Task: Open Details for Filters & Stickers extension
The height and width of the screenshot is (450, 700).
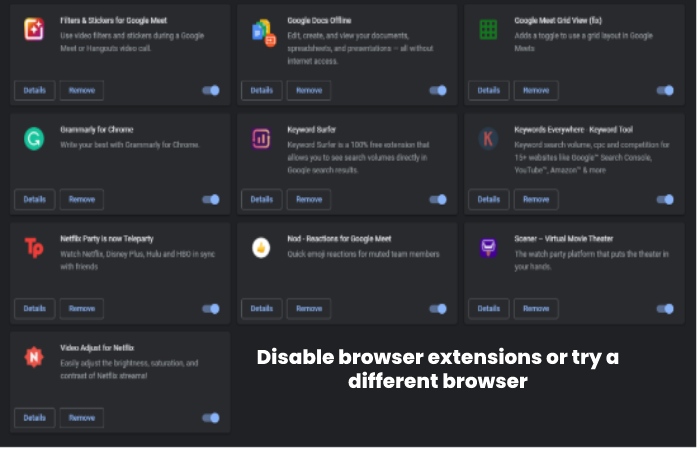Action: [x=35, y=91]
